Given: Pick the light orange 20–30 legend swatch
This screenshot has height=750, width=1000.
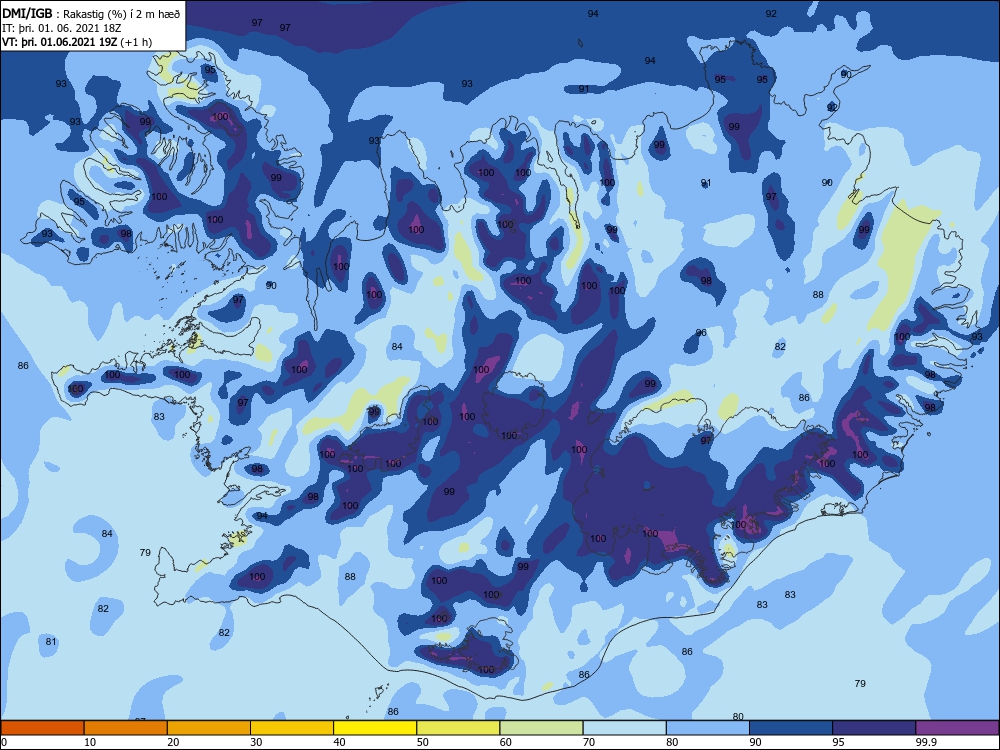Looking at the screenshot, I should (x=209, y=728).
